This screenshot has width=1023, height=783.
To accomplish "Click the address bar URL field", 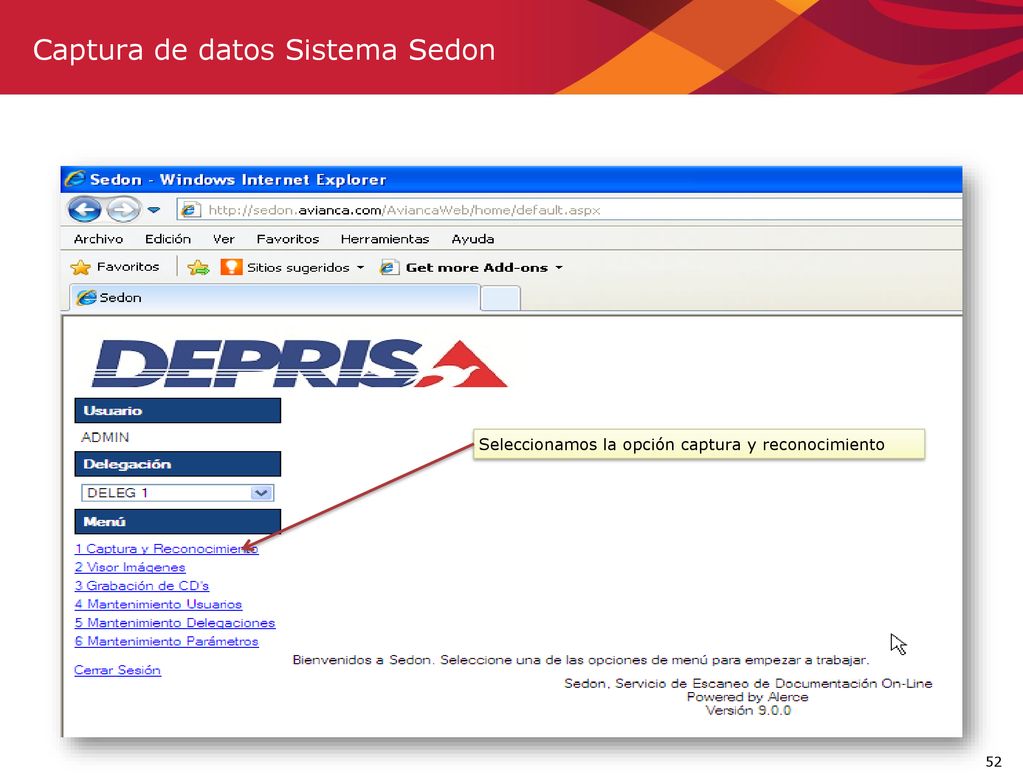I will click(x=569, y=210).
